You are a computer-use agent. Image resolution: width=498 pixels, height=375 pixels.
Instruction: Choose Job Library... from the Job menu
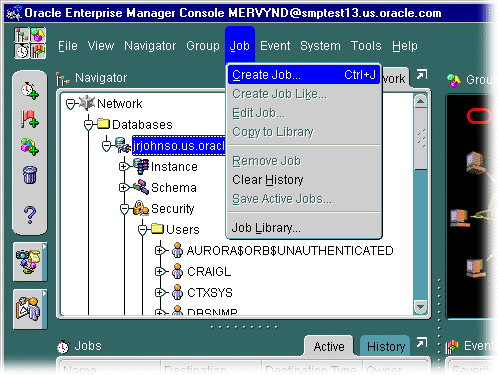coord(304,228)
